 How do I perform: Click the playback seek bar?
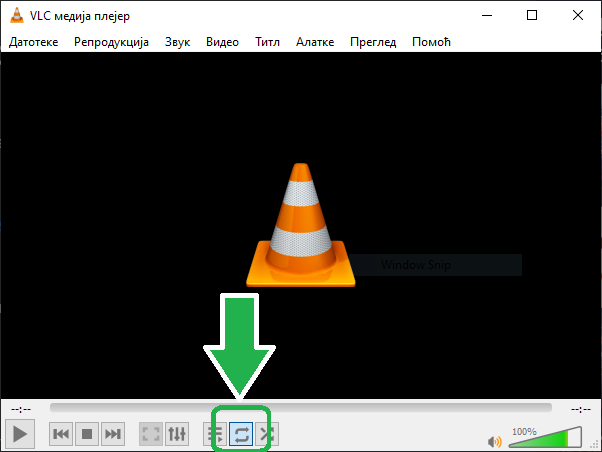pos(301,407)
